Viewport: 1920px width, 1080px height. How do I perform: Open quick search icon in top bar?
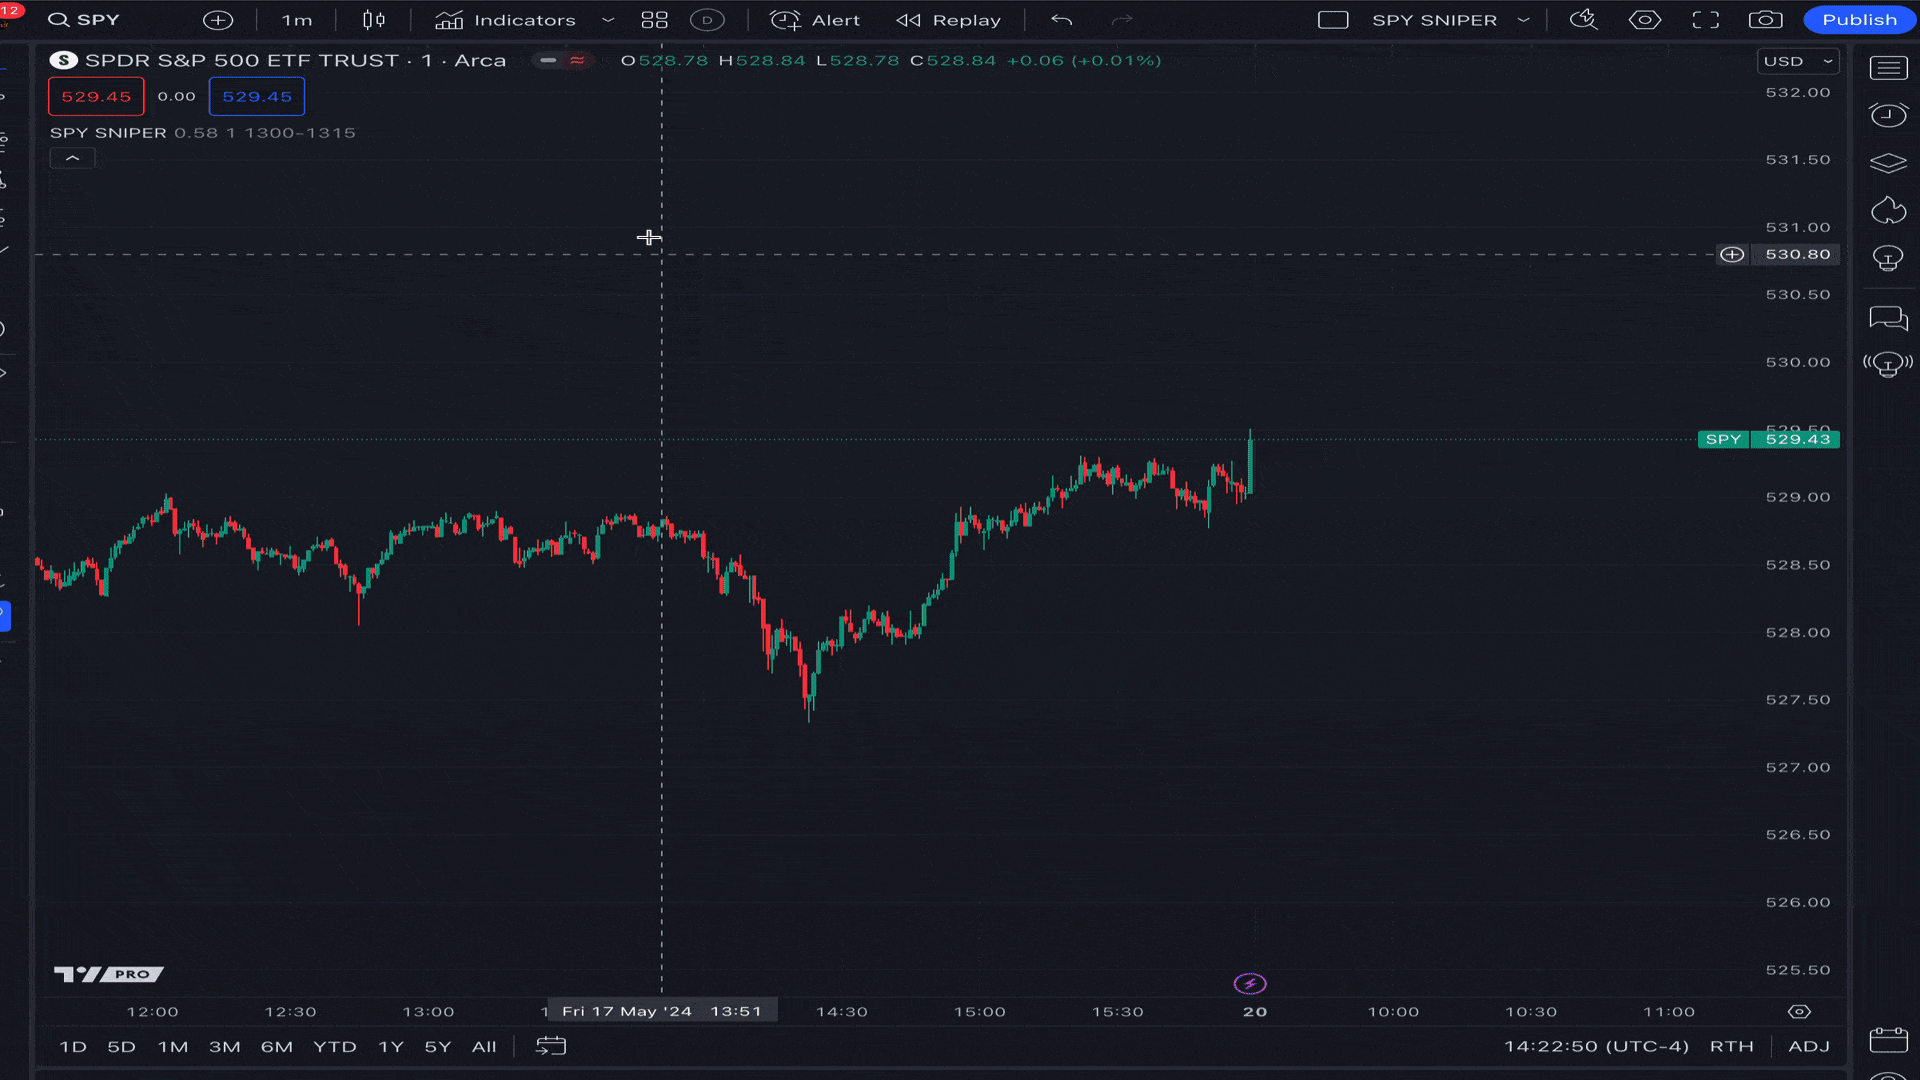[x=1584, y=20]
